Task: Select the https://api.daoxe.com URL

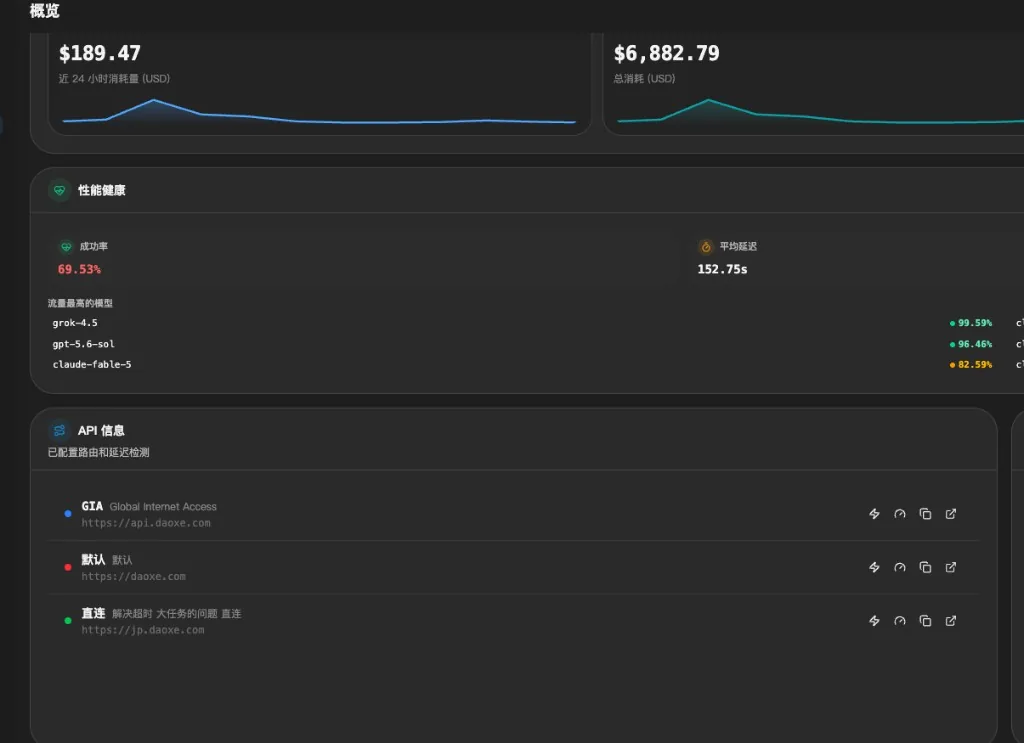Action: click(146, 523)
